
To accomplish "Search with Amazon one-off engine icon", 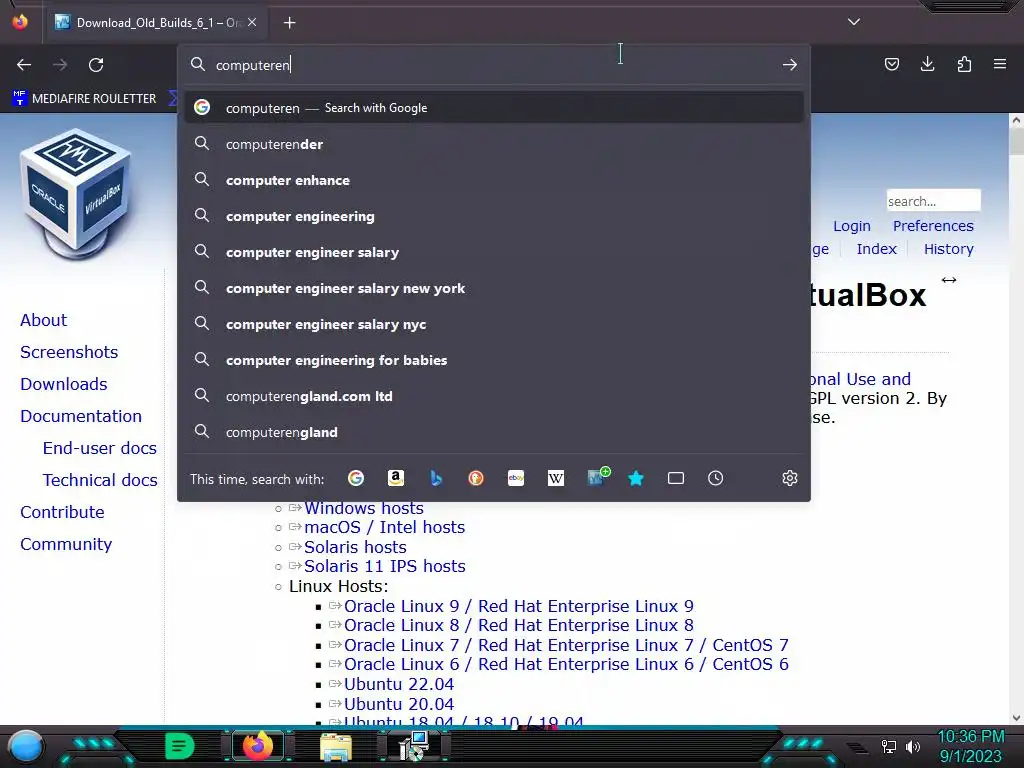I will [x=396, y=479].
